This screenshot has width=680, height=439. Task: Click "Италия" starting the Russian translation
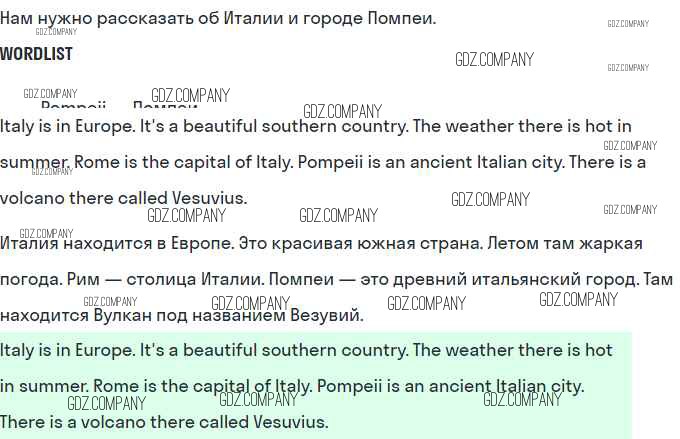point(30,243)
